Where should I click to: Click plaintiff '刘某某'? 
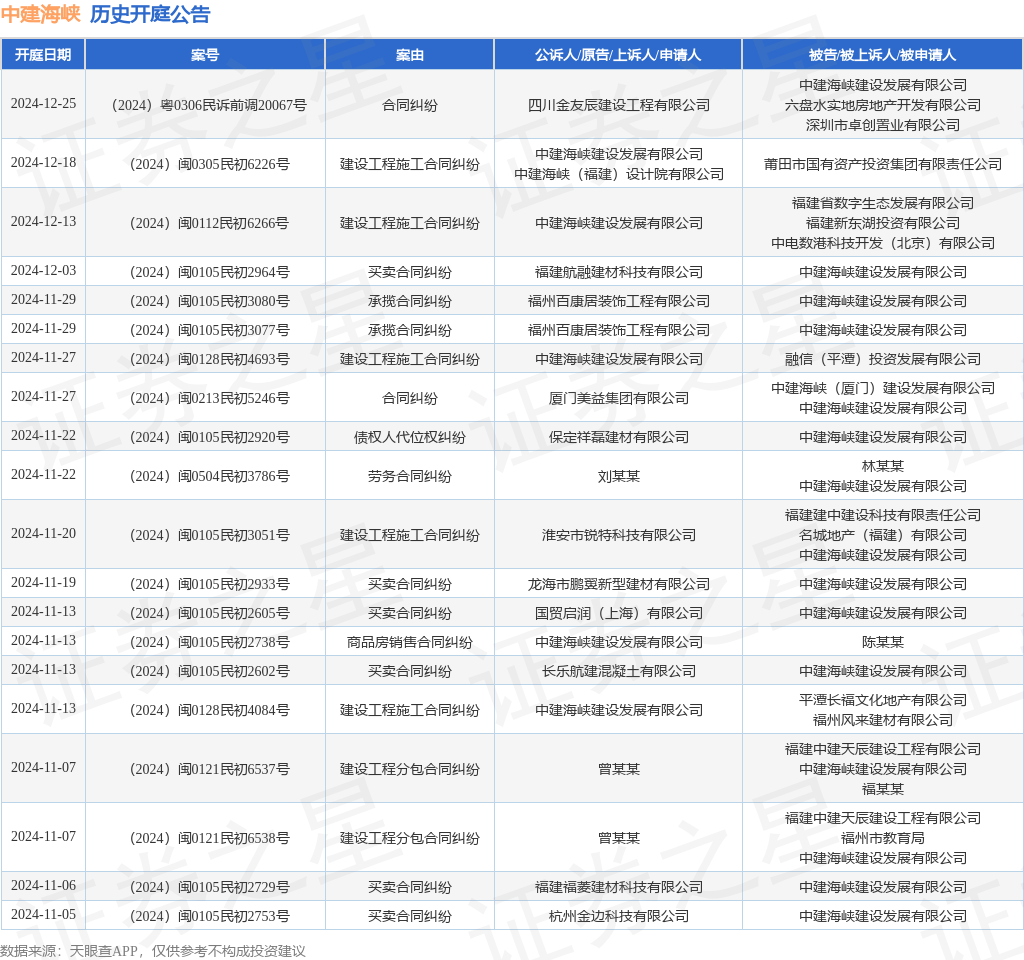(618, 476)
